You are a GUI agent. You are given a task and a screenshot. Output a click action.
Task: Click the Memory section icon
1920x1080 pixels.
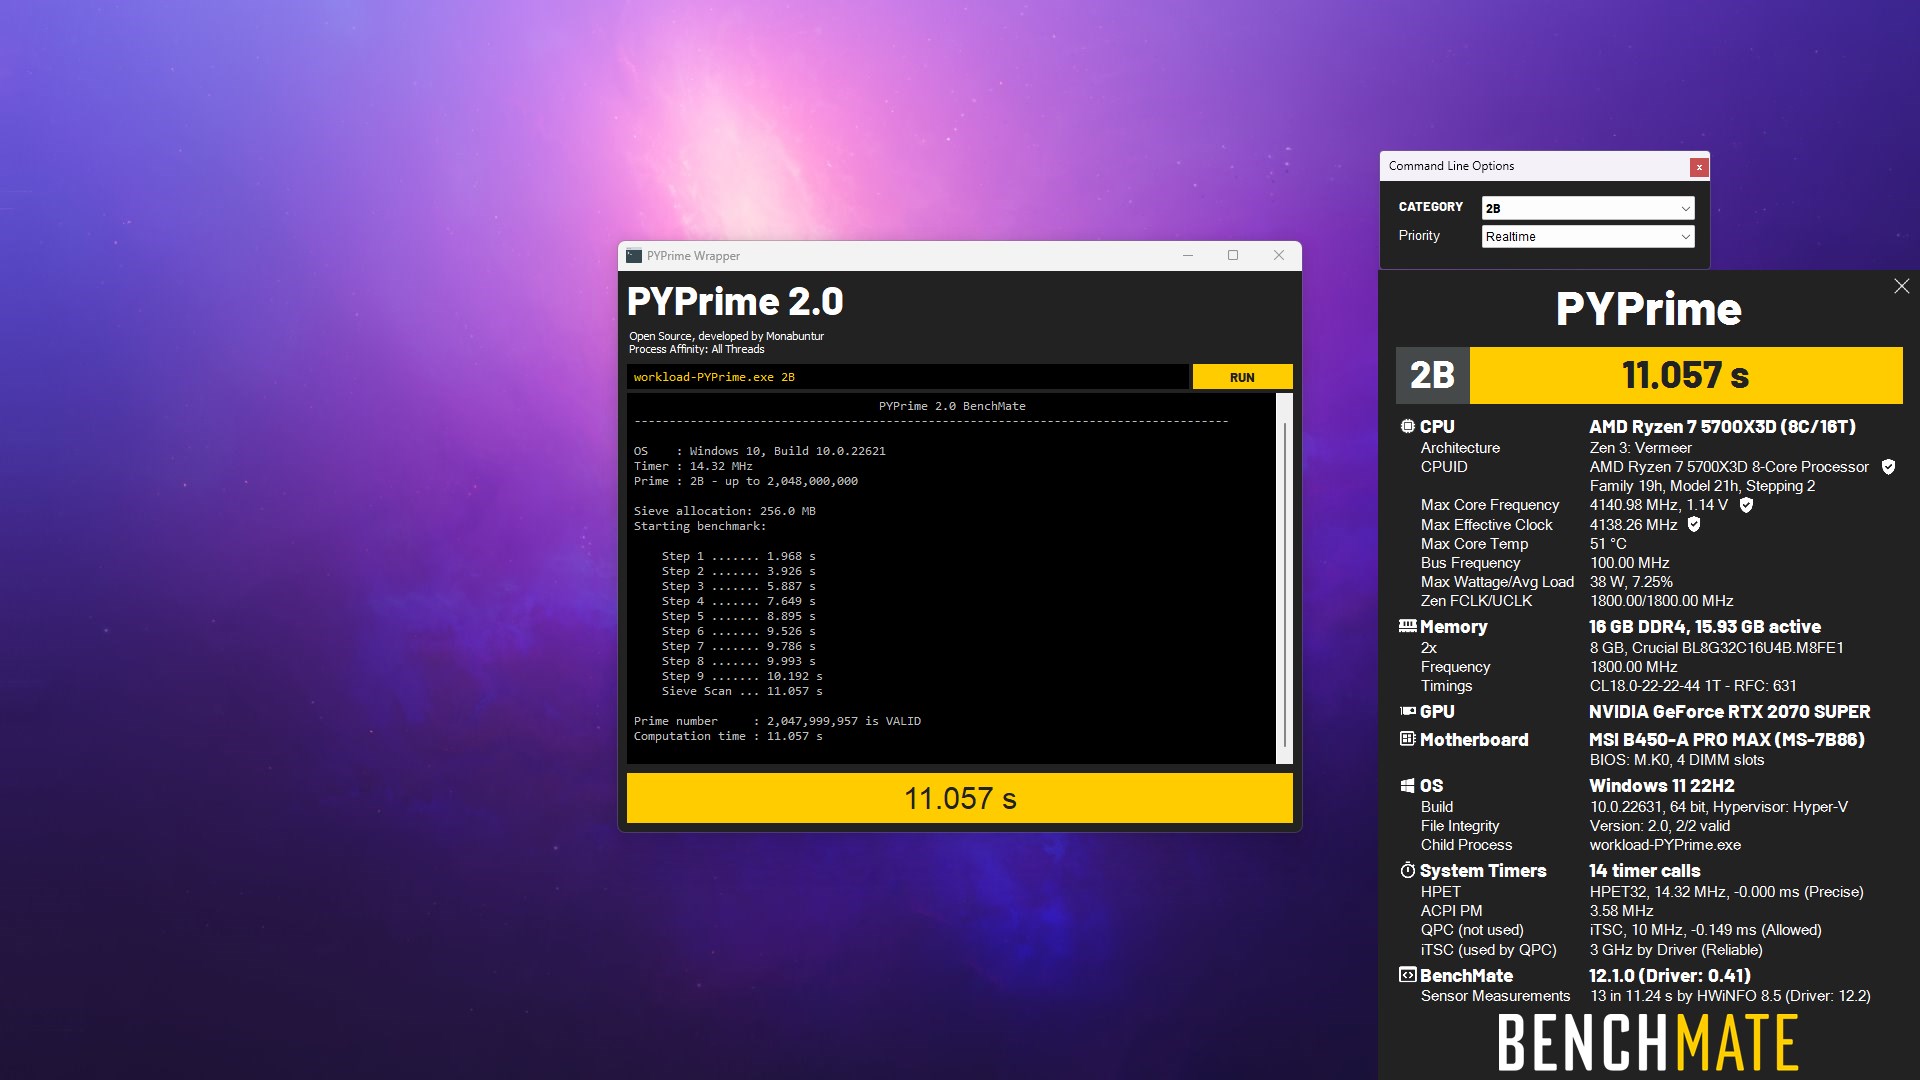(x=1407, y=626)
